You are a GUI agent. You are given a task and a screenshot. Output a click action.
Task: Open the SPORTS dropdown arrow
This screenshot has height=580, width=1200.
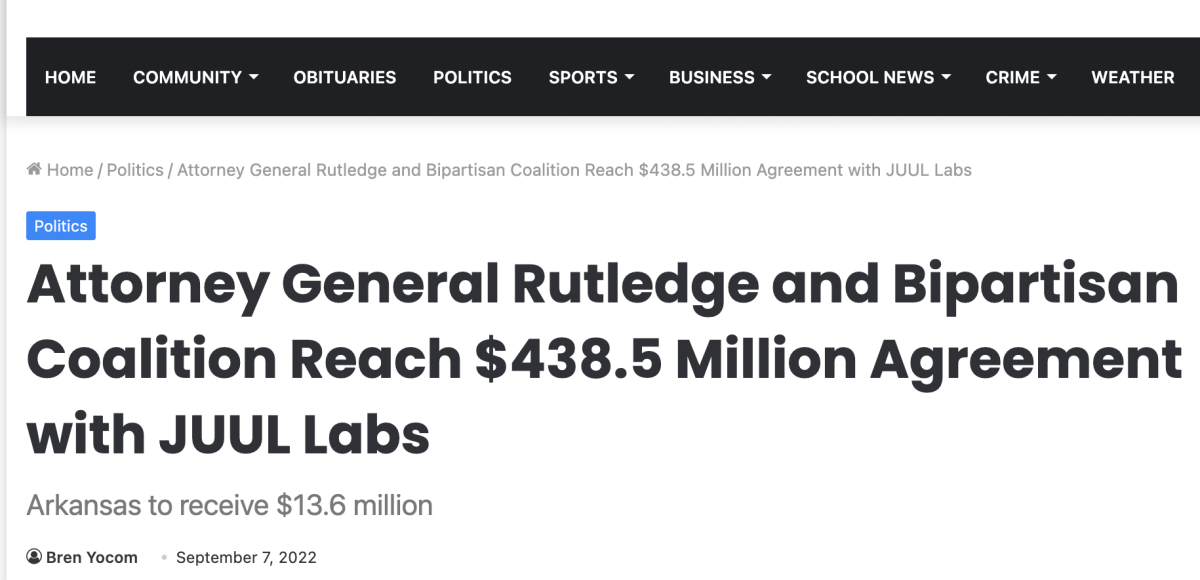click(629, 77)
